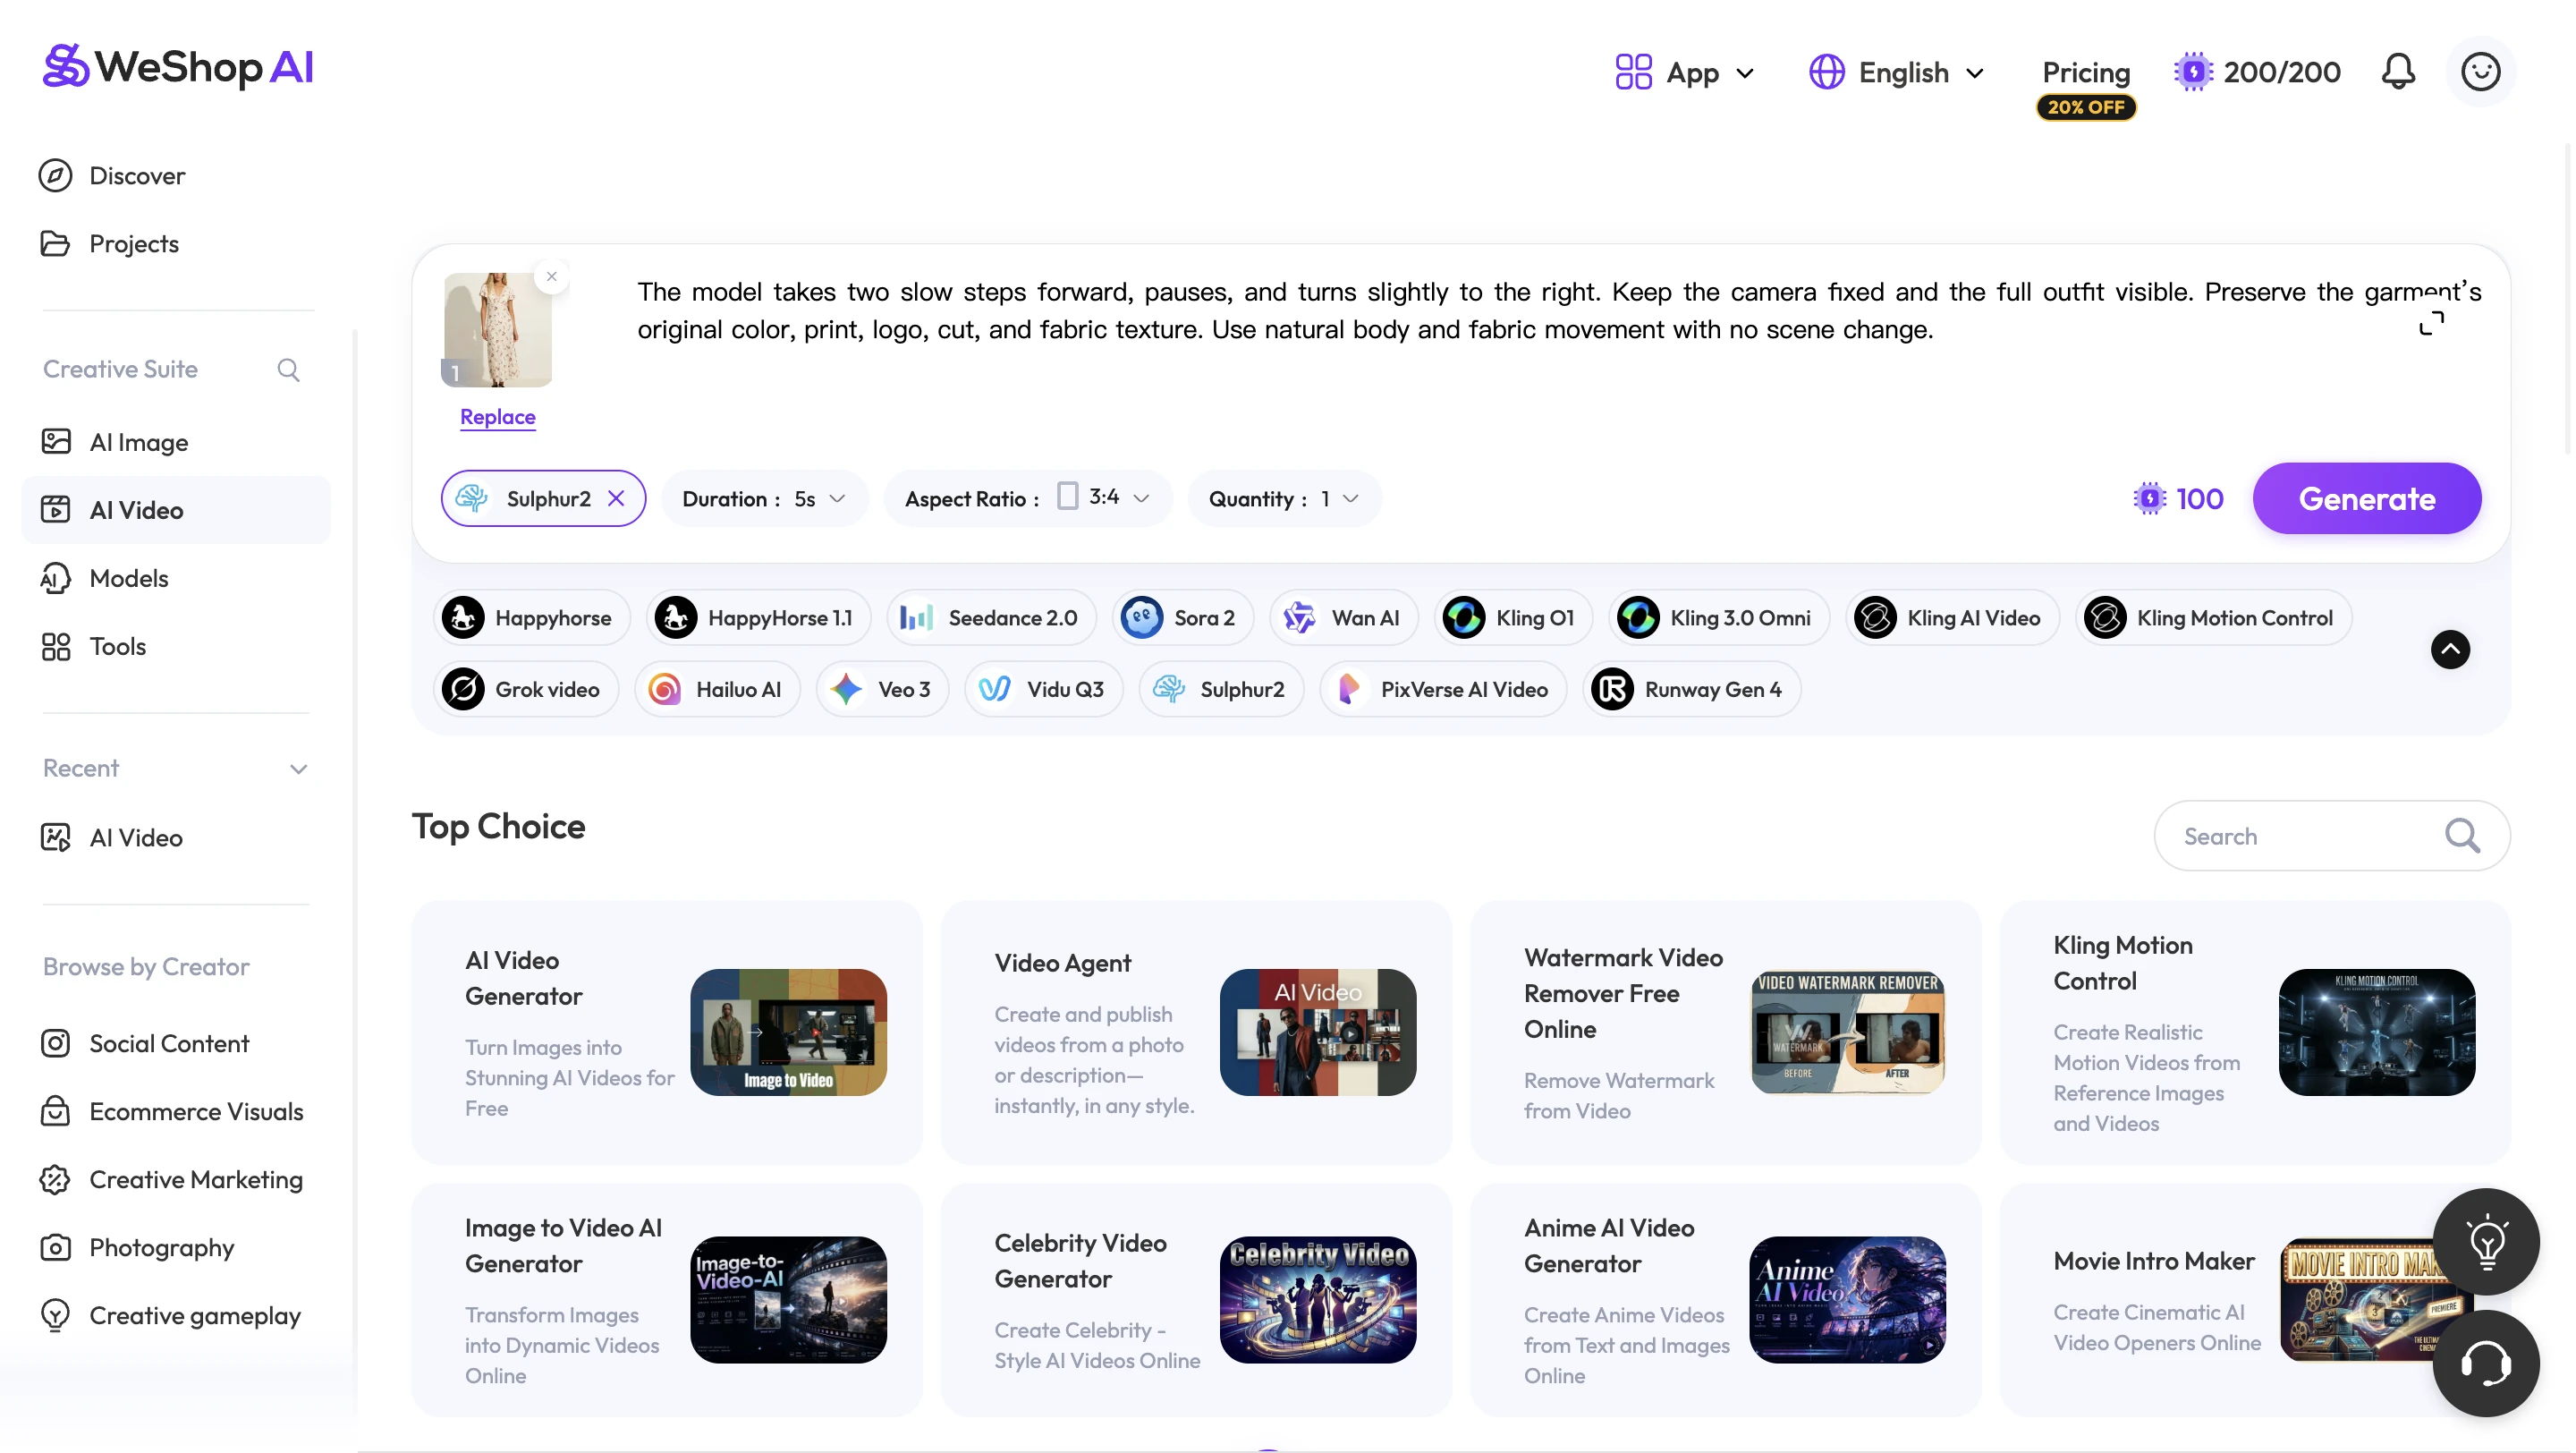Open the idea lightbulb floating button
The height and width of the screenshot is (1453, 2576).
click(2485, 1242)
